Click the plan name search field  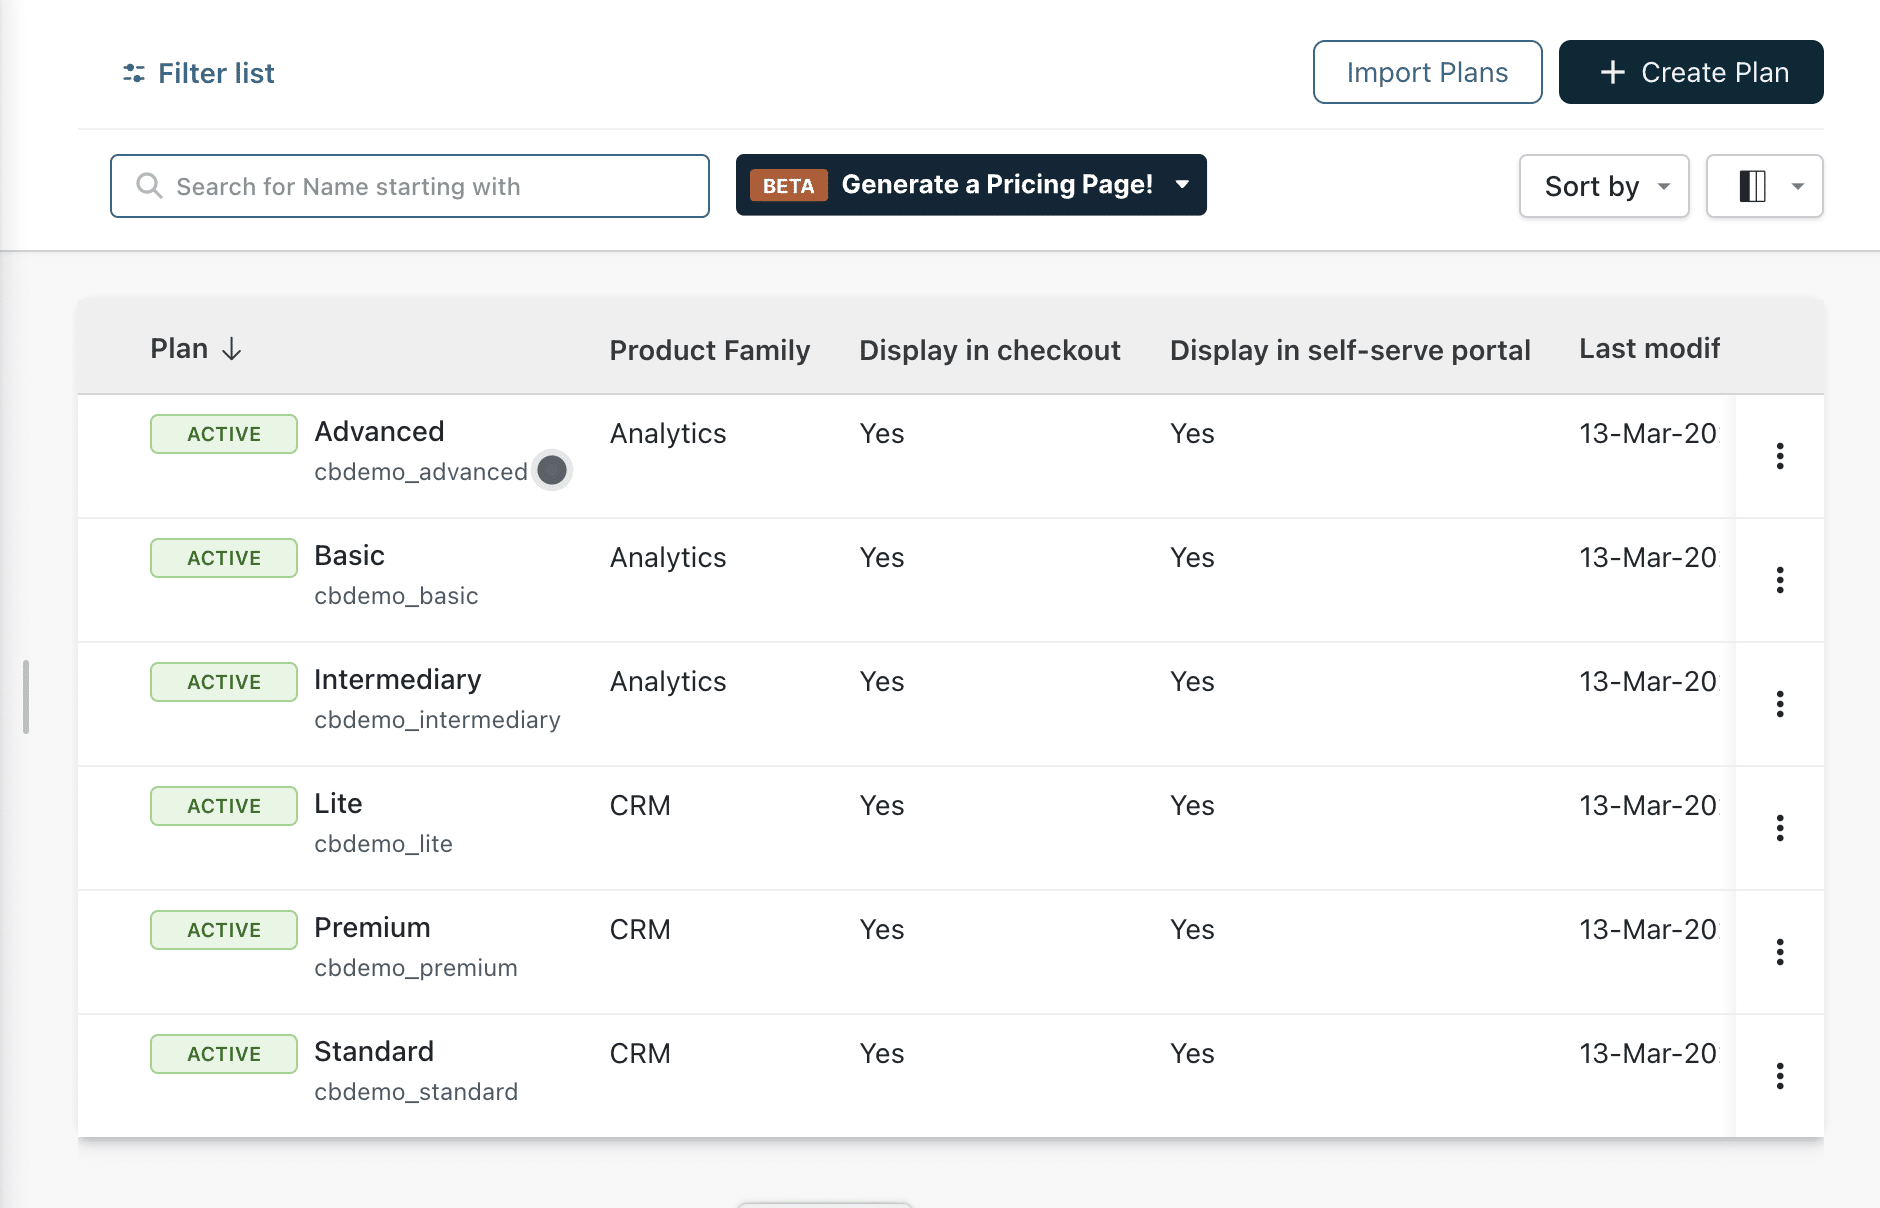410,186
